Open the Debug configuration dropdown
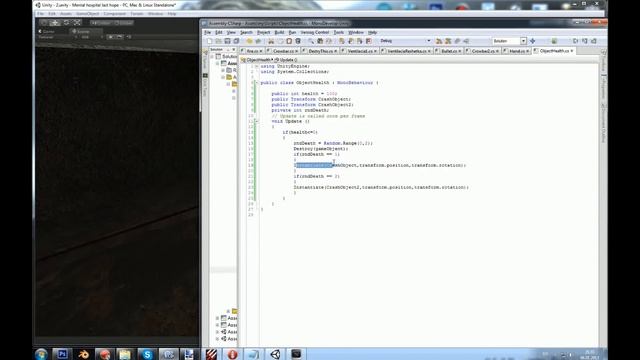Screen dimensions: 640x360 pyautogui.click(x=405, y=41)
